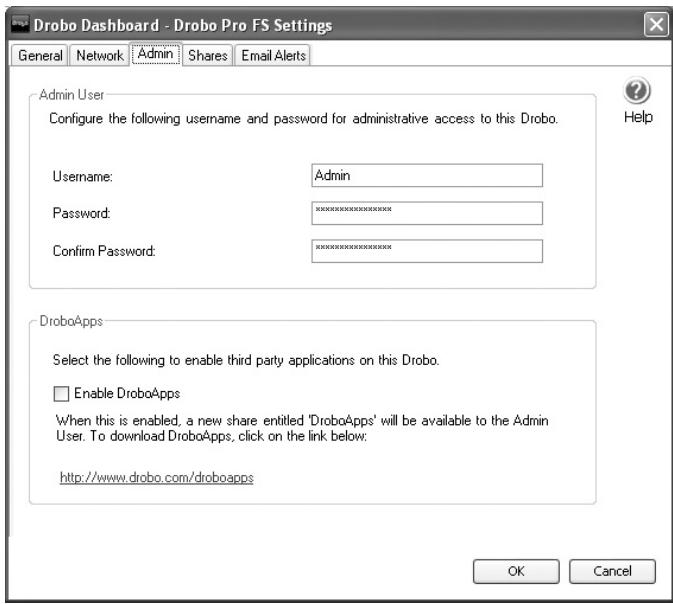Click the 'Enable DroboApps' label

(x=127, y=393)
